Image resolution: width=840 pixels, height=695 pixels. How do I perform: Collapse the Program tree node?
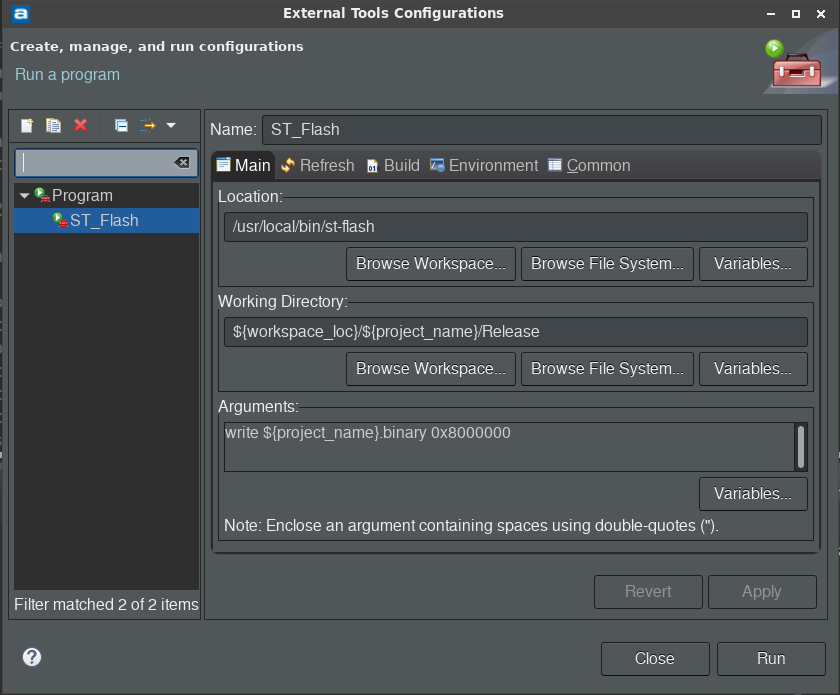coord(25,196)
